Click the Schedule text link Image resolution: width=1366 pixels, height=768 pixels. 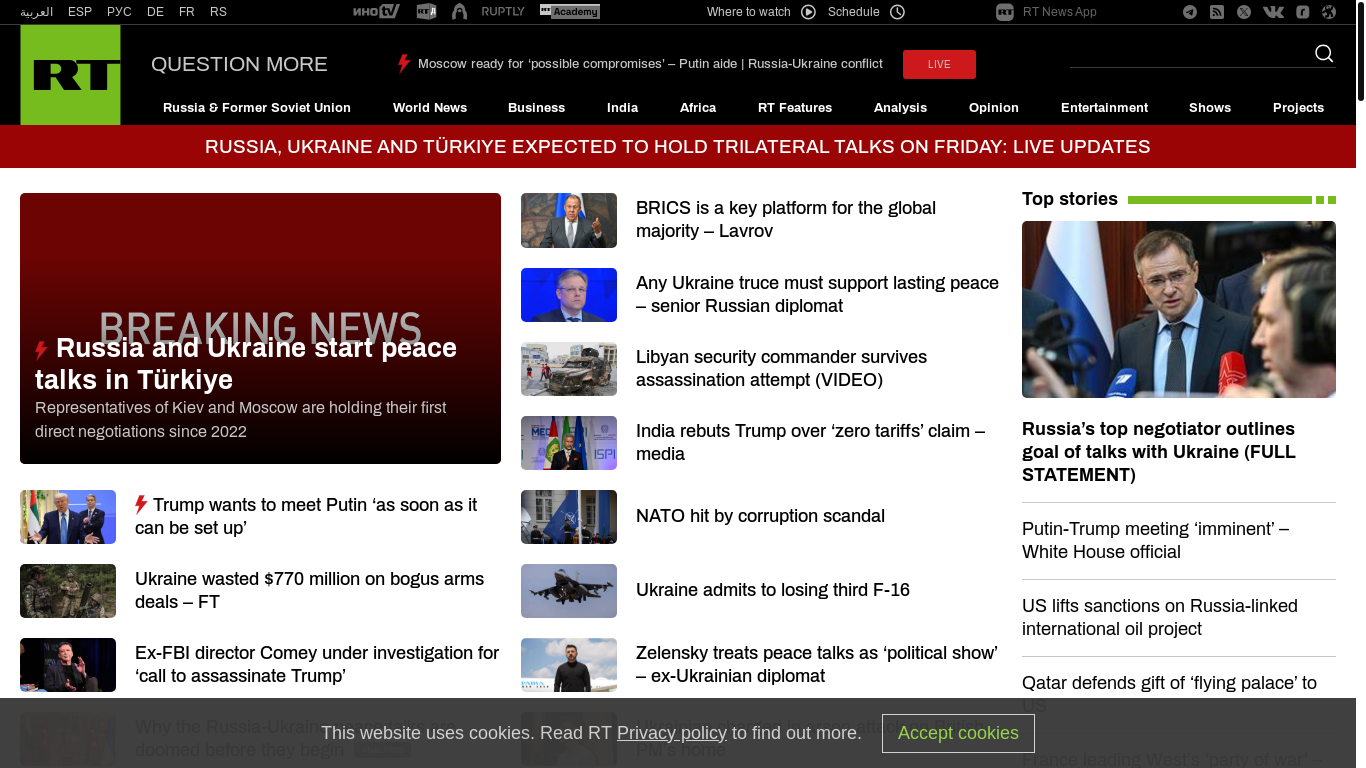(x=854, y=12)
